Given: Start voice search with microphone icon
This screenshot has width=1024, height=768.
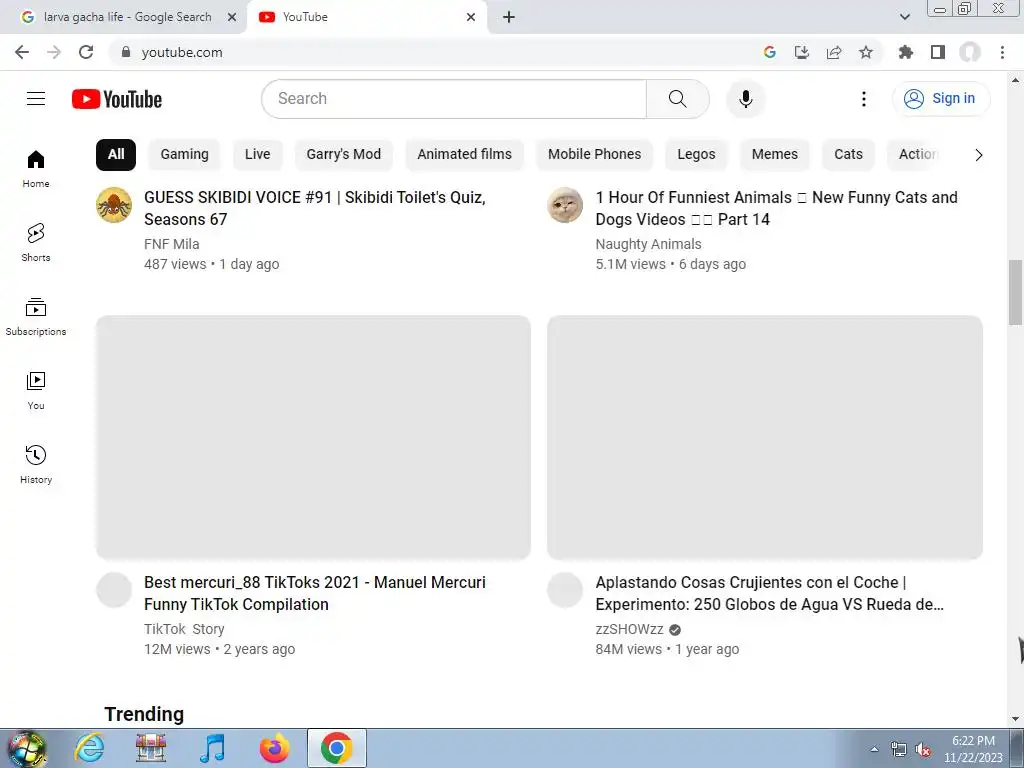Looking at the screenshot, I should click(x=745, y=99).
